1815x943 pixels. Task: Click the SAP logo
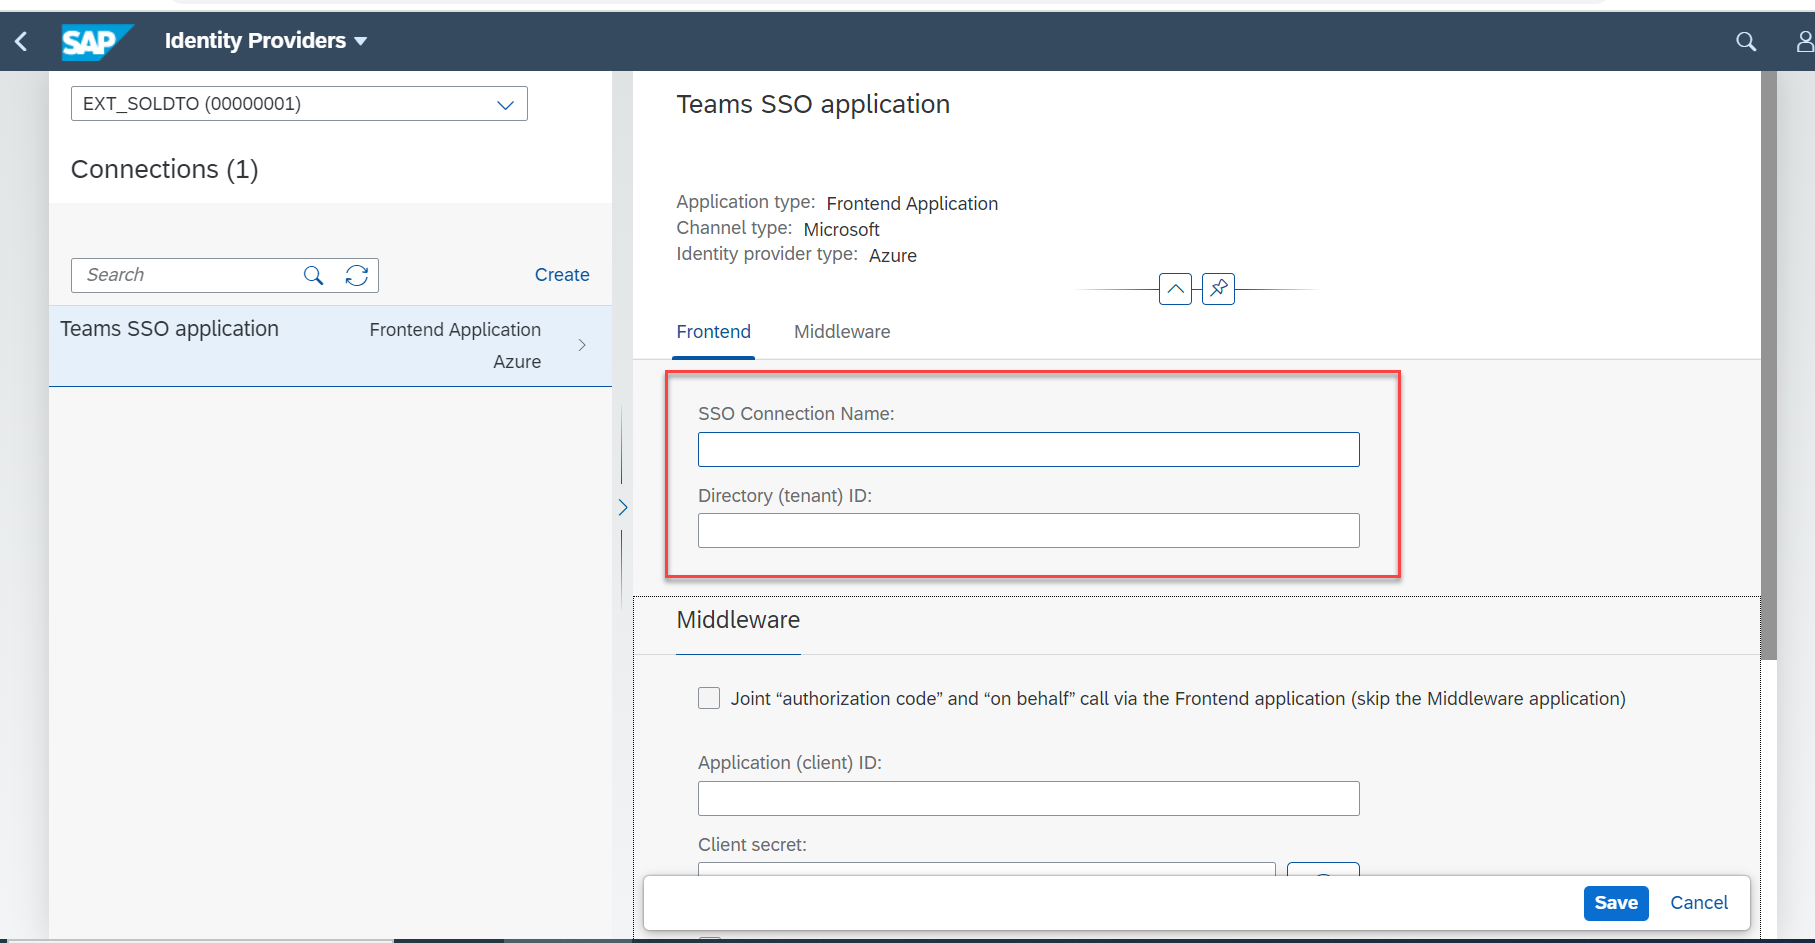(x=96, y=42)
